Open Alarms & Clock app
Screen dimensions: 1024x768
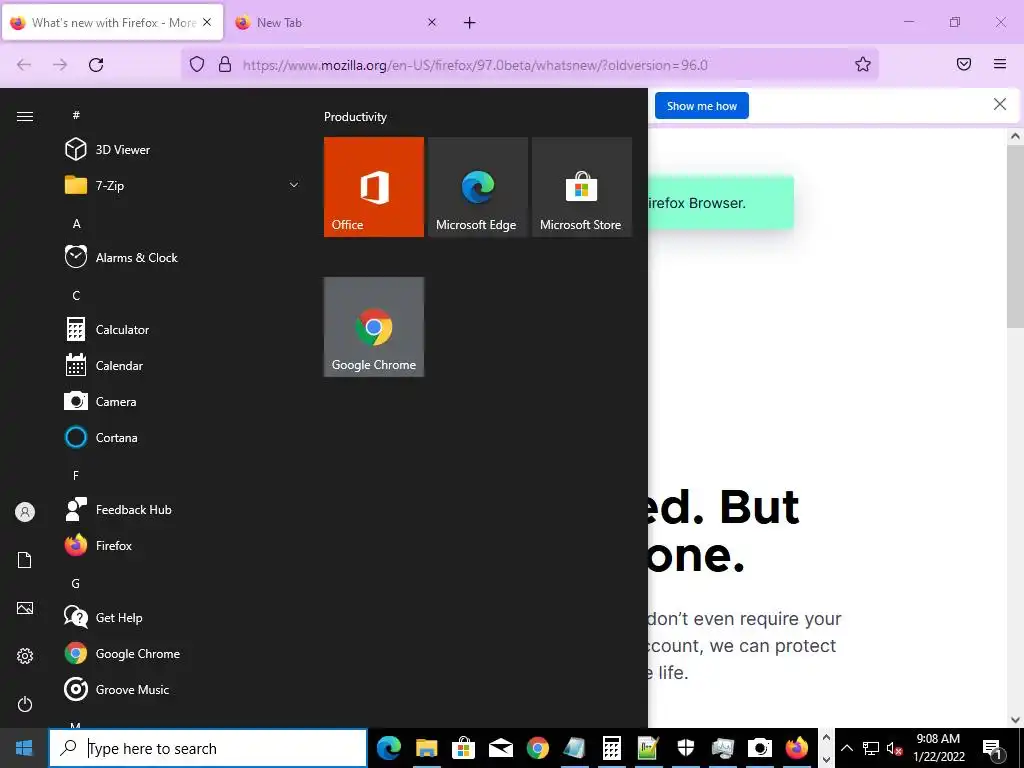pos(183,257)
